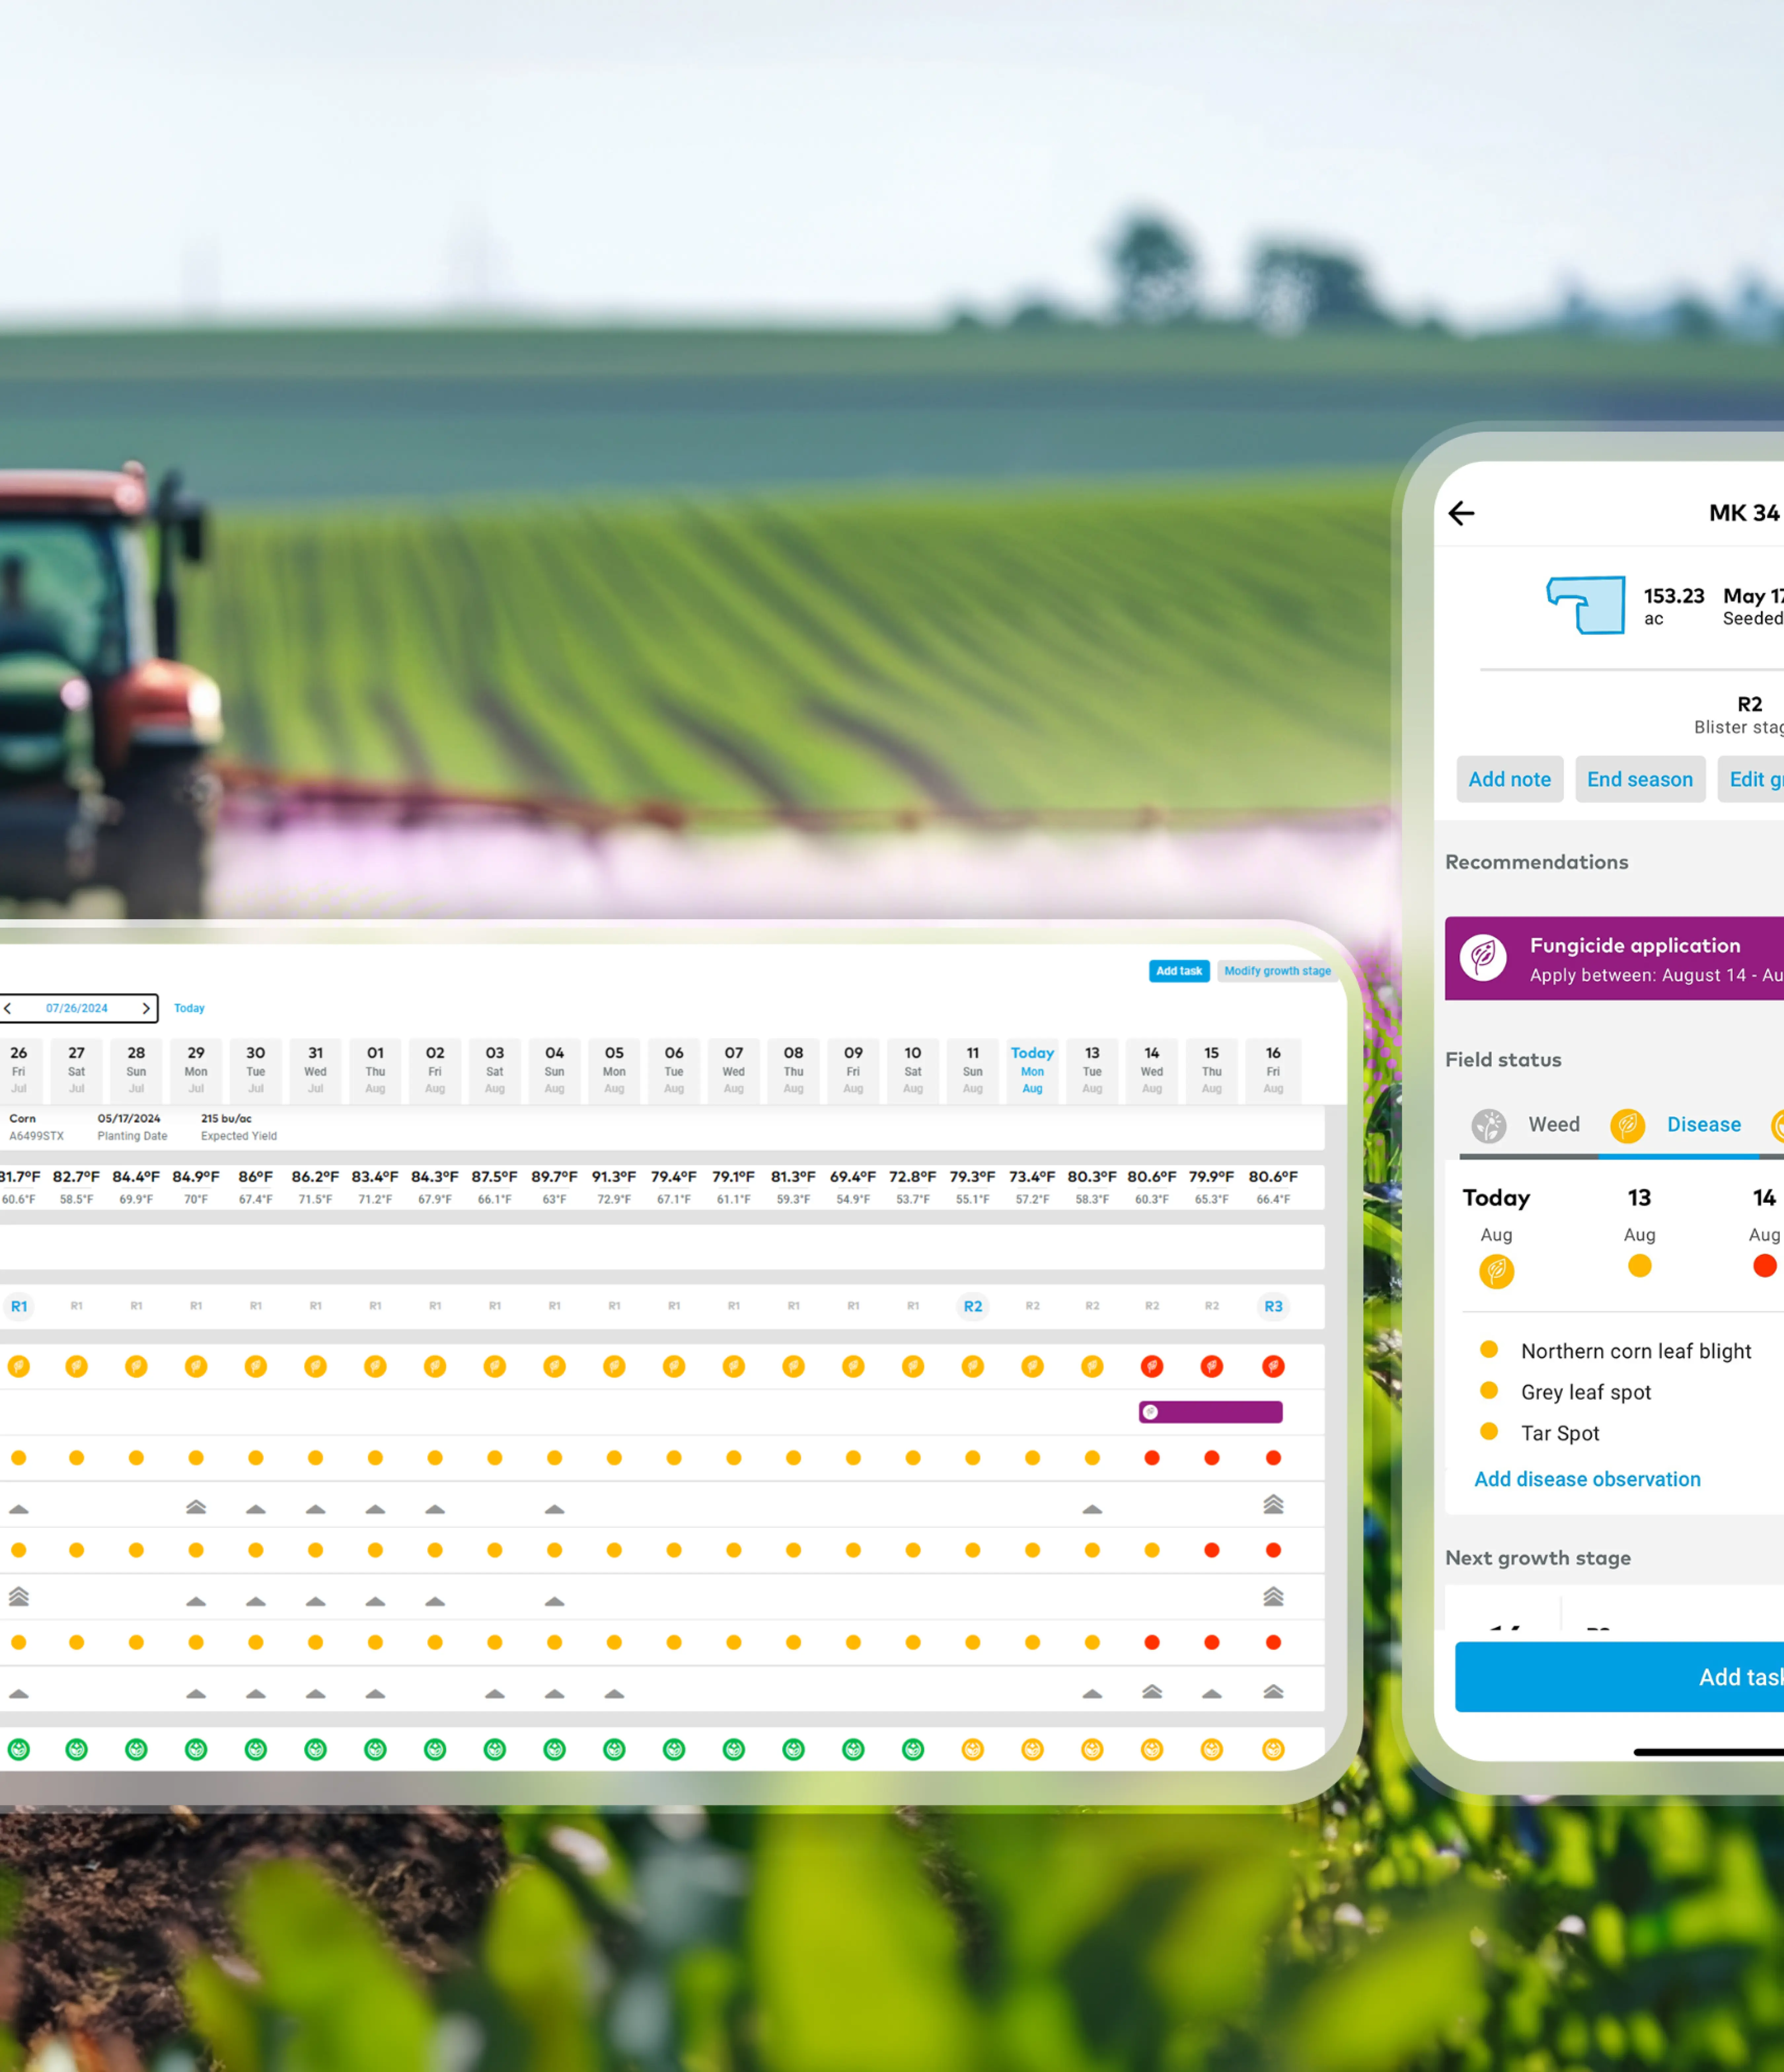The image size is (1784, 2072).
Task: Click the Add disease observation link
Action: [1583, 1477]
